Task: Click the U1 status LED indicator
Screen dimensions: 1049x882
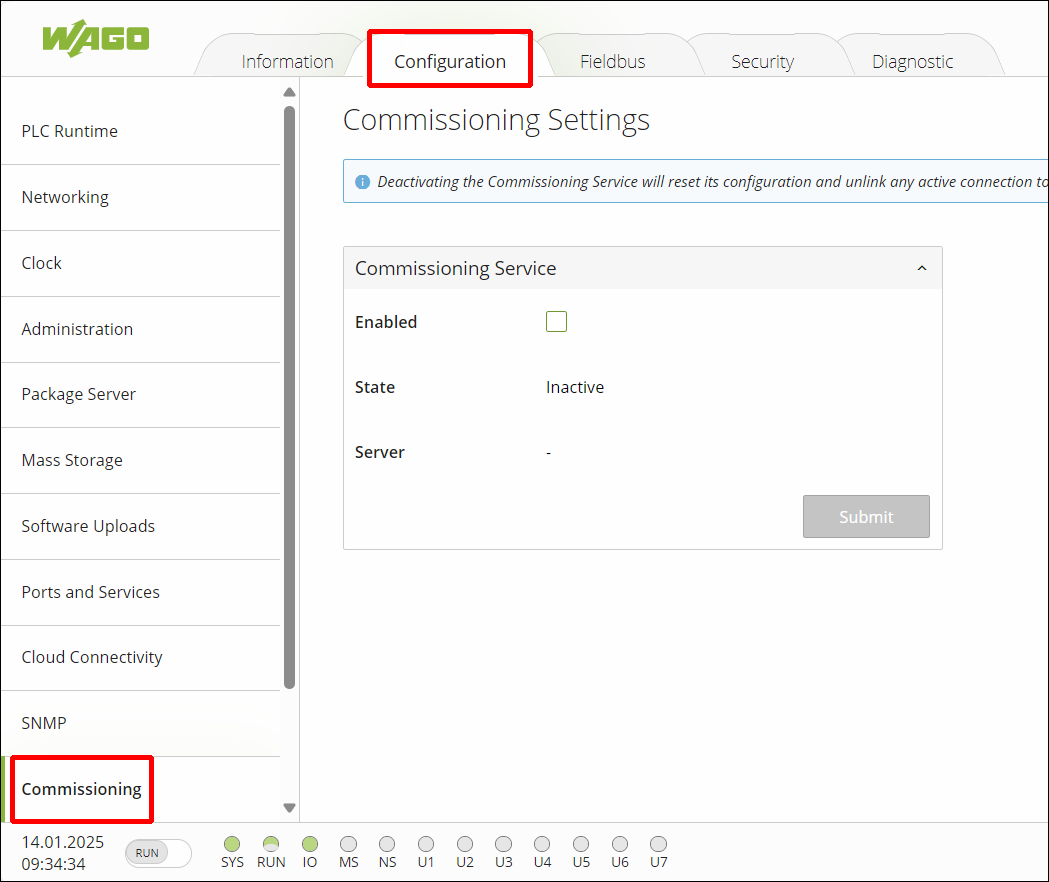Action: pos(426,843)
